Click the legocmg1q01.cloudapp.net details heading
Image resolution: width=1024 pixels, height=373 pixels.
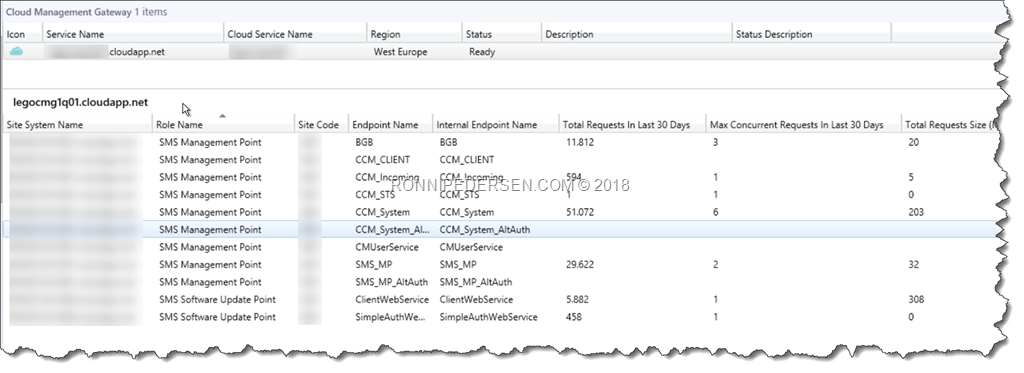click(x=80, y=103)
